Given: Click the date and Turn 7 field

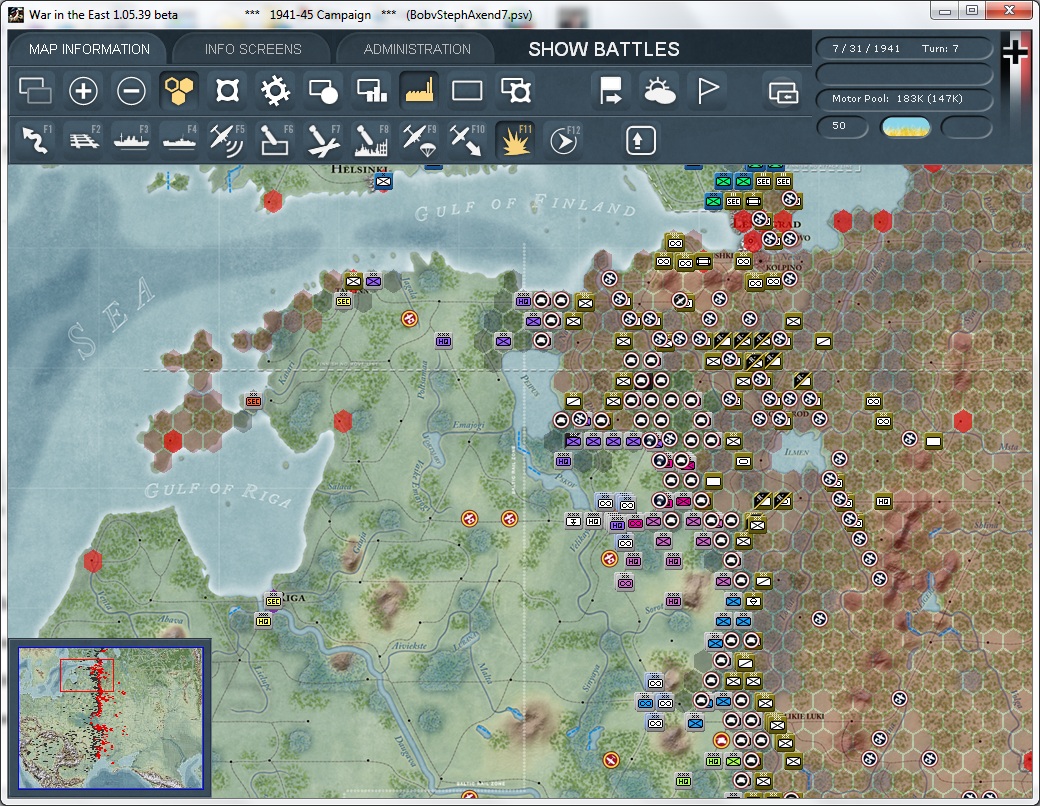Looking at the screenshot, I should coord(904,48).
